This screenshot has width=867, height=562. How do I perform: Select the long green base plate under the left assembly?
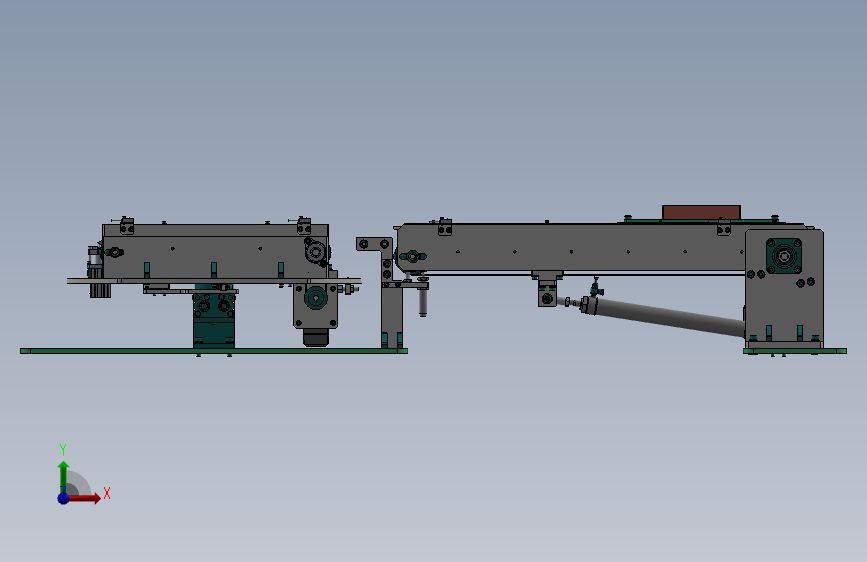pos(213,351)
